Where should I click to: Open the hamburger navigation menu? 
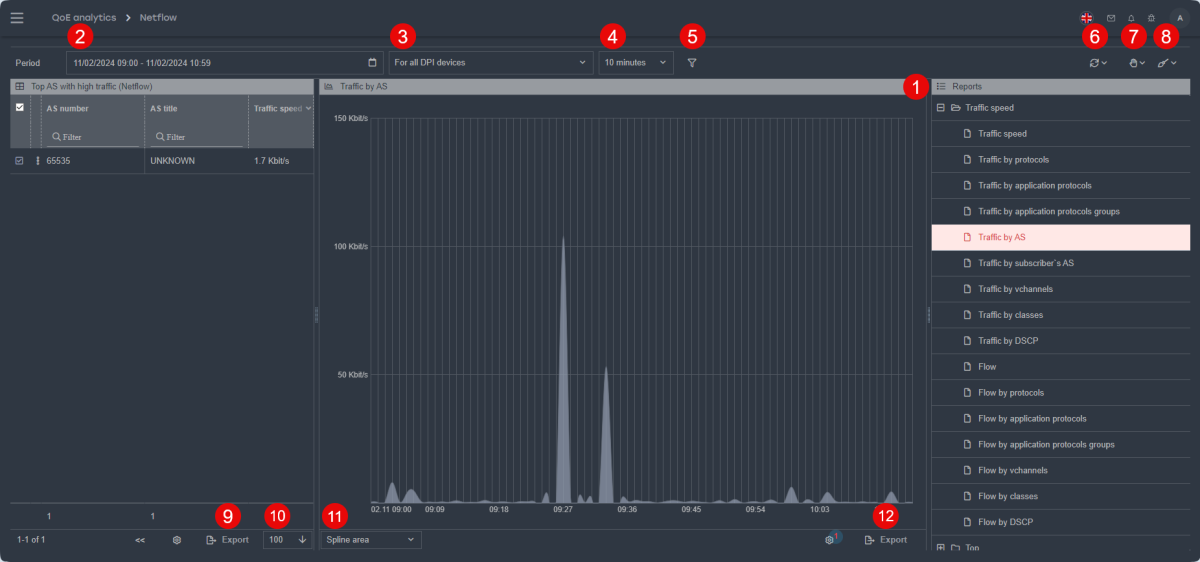(x=17, y=18)
